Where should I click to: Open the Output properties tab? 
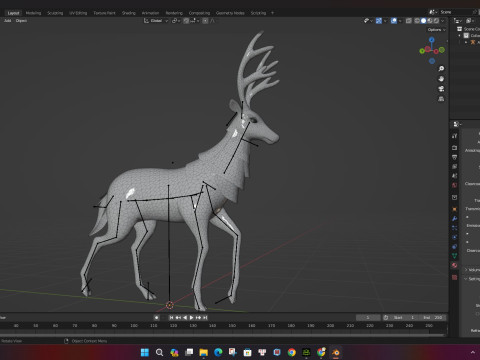coord(454,157)
